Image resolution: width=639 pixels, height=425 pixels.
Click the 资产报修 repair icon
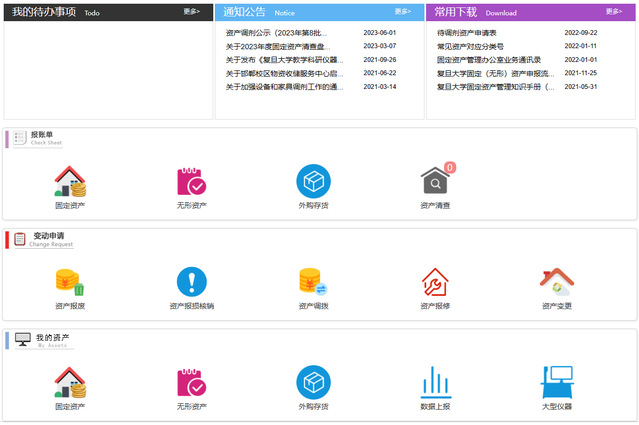pos(435,283)
